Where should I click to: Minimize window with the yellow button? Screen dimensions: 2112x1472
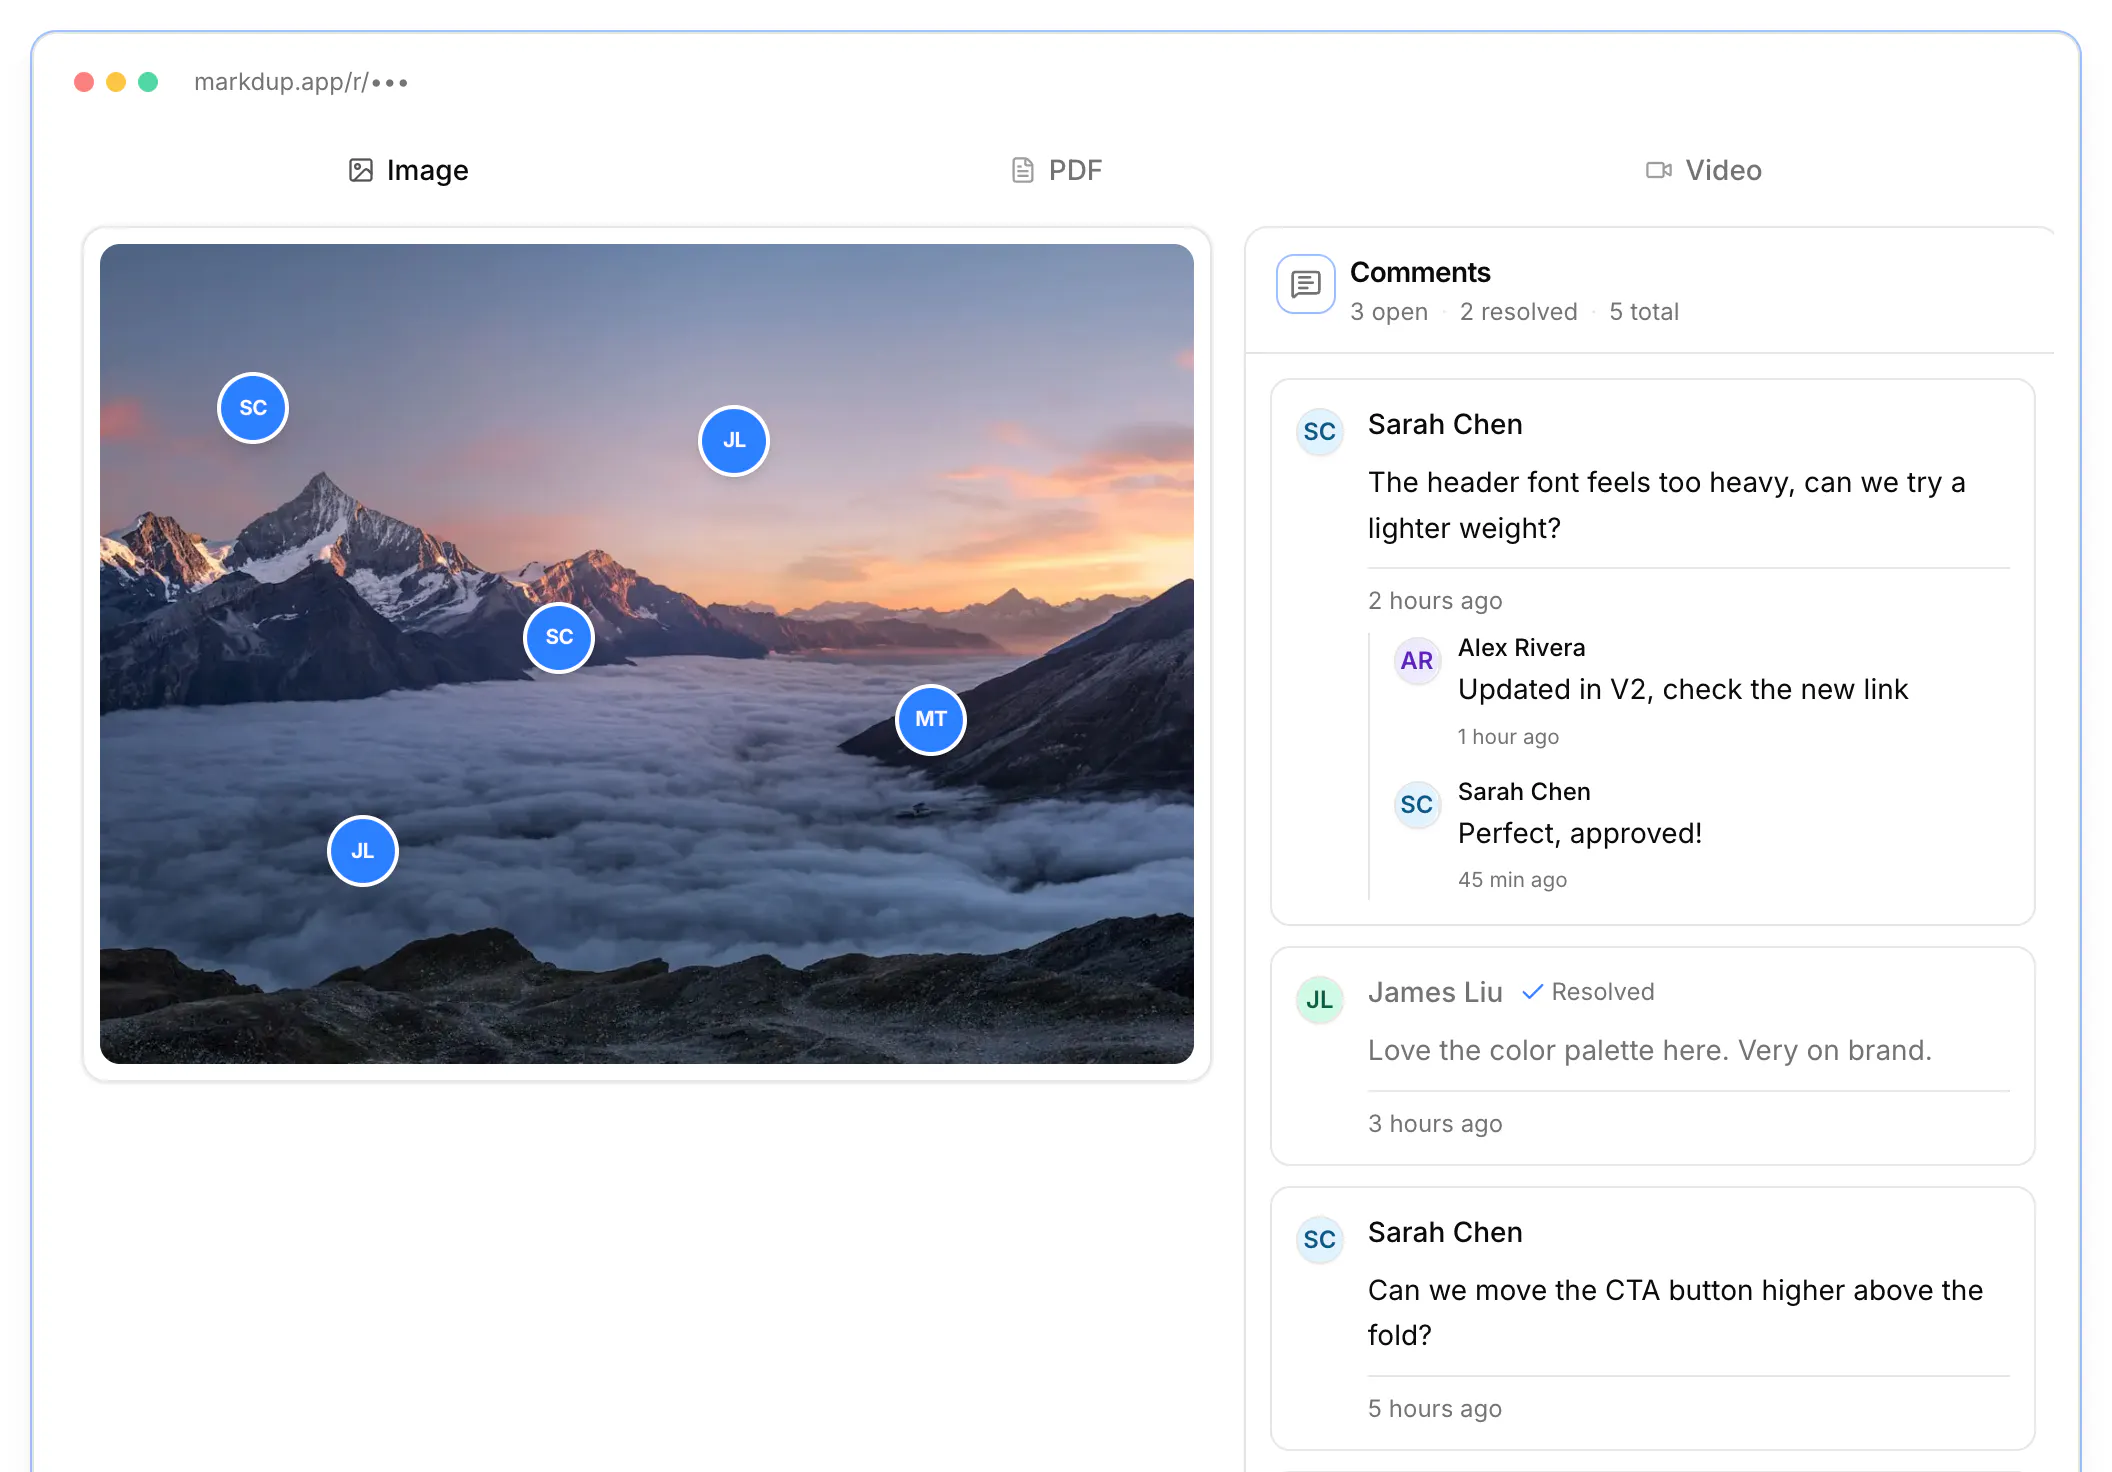tap(116, 82)
